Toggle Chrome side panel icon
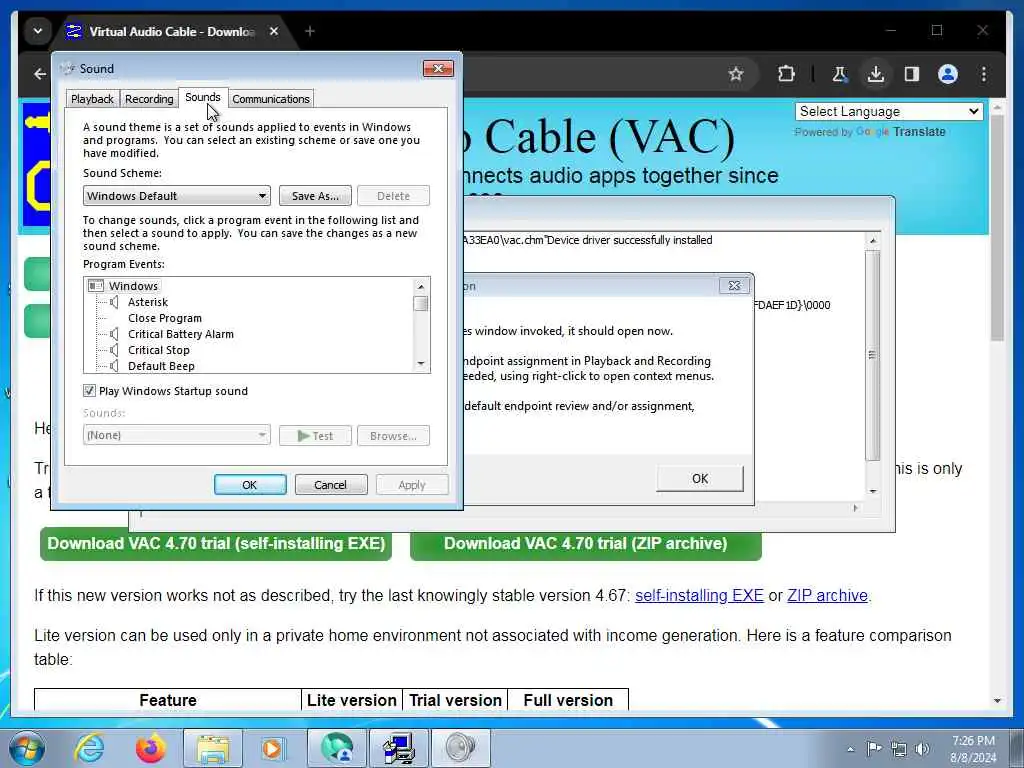 pyautogui.click(x=912, y=74)
